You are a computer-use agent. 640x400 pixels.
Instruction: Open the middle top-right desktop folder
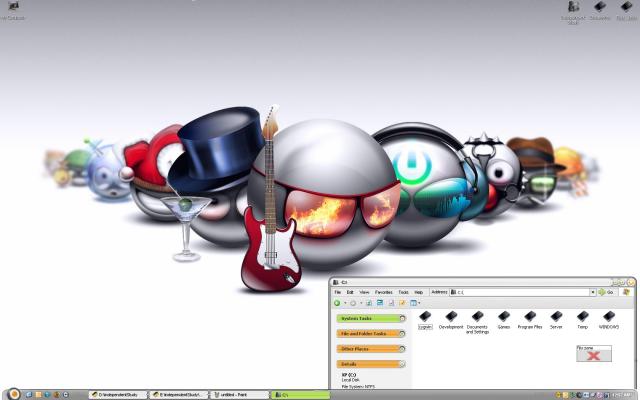(600, 11)
